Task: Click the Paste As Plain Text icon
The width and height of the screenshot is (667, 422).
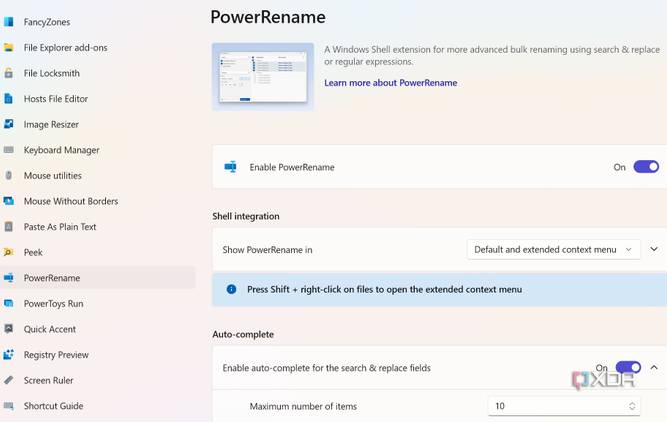Action: (9, 226)
